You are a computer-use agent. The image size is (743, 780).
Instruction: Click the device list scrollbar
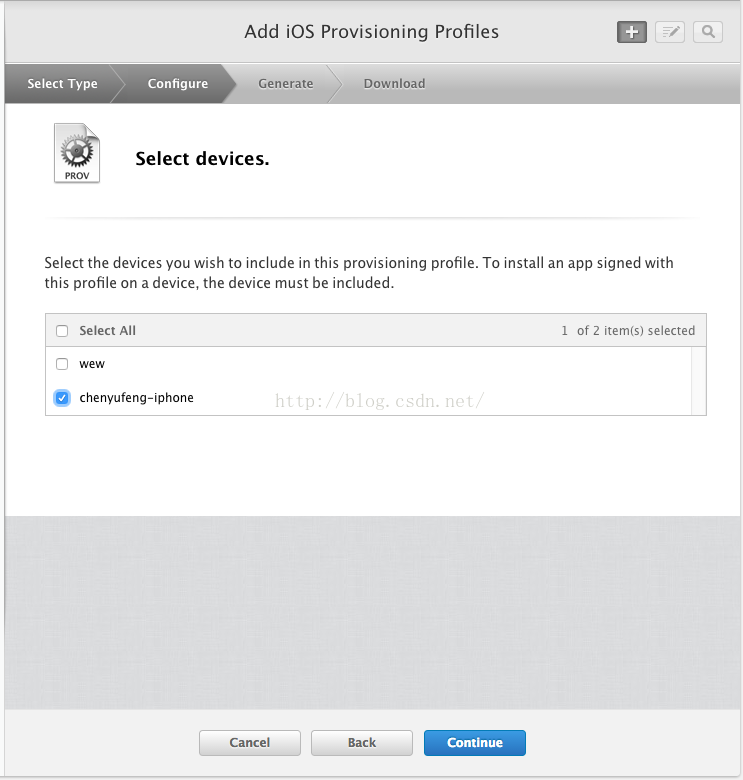pos(698,380)
